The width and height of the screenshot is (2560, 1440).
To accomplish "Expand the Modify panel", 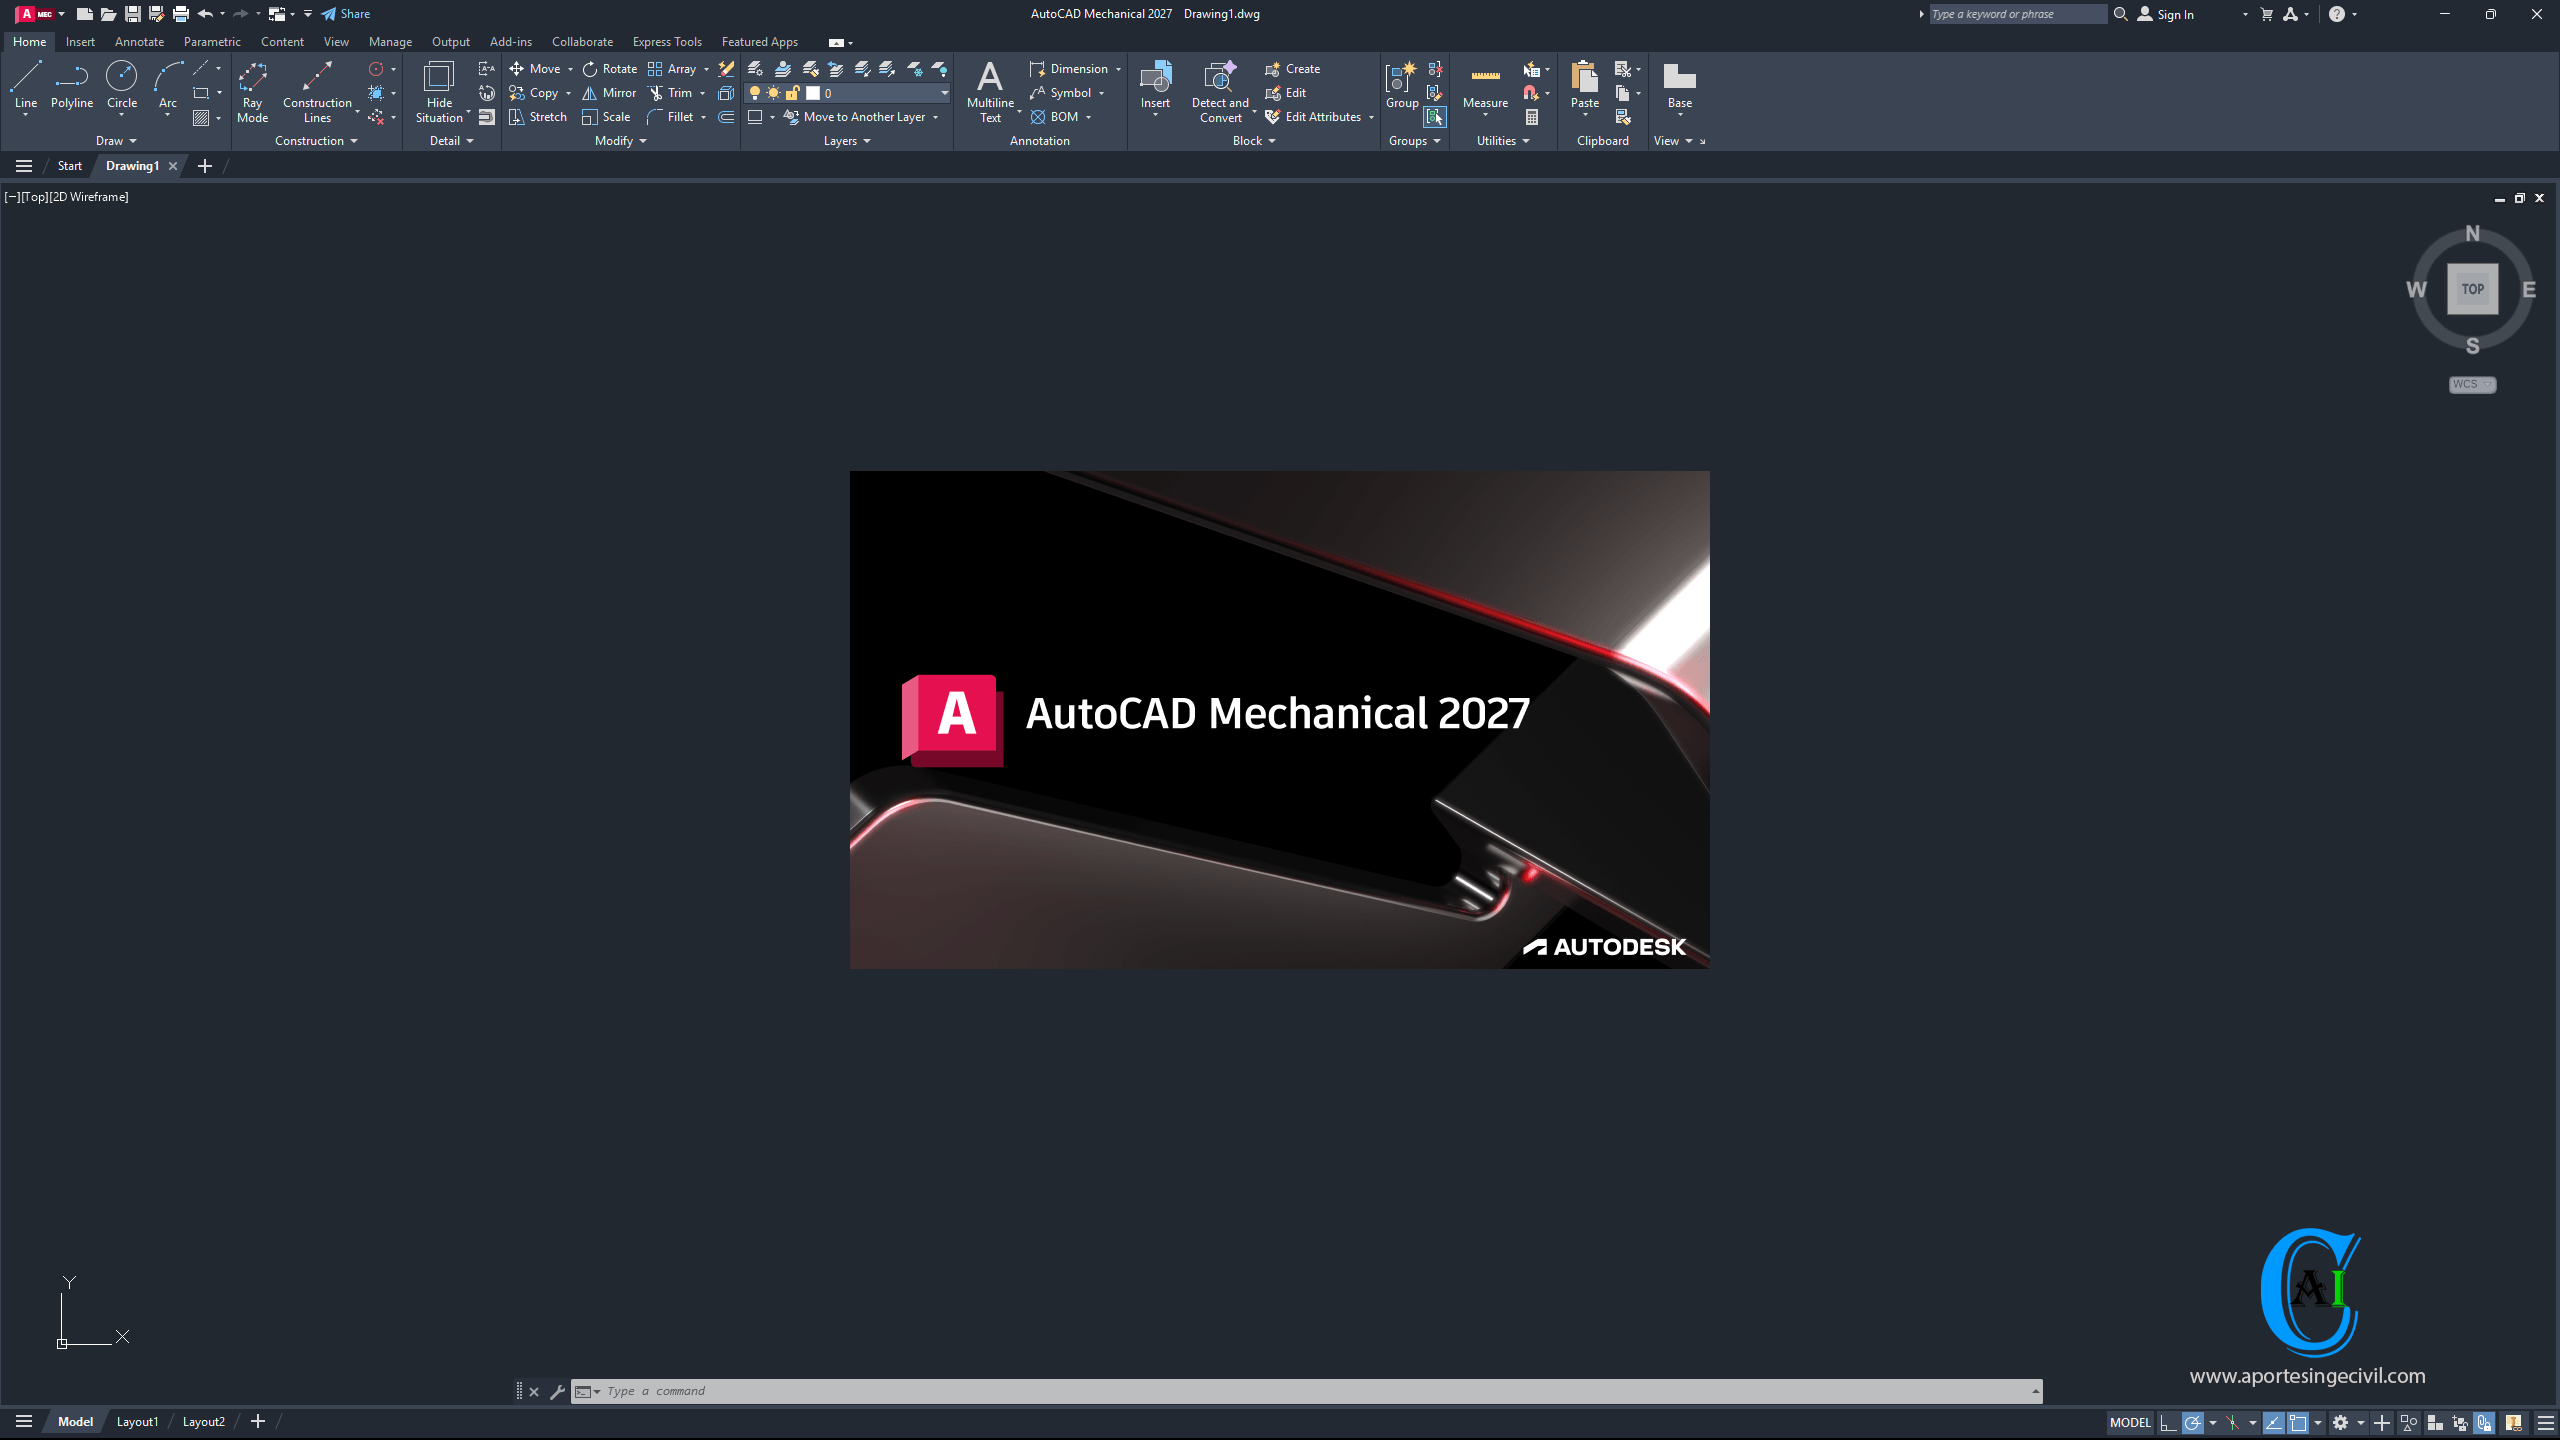I will (621, 141).
